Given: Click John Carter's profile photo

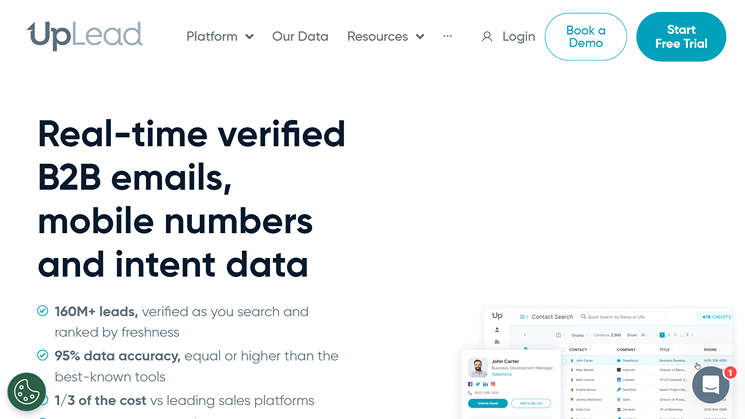Looking at the screenshot, I should 478,366.
